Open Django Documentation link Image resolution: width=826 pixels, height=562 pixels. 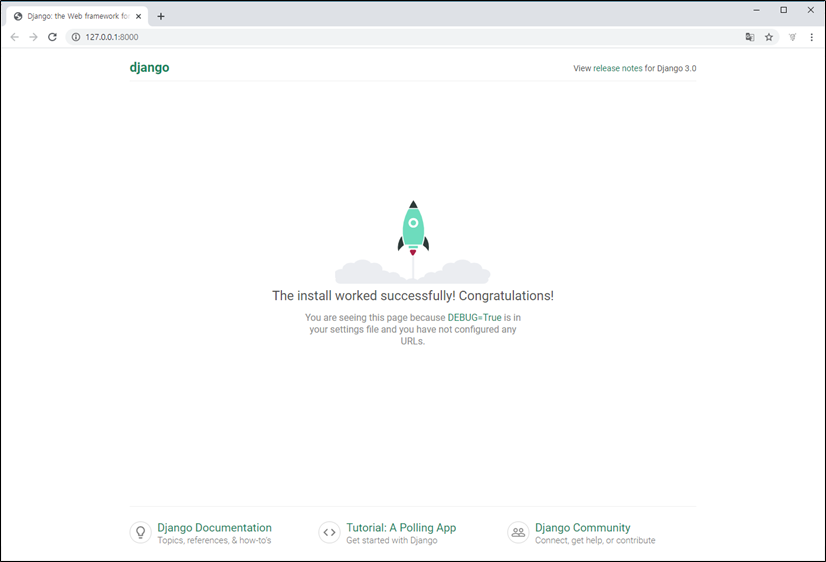pyautogui.click(x=214, y=528)
